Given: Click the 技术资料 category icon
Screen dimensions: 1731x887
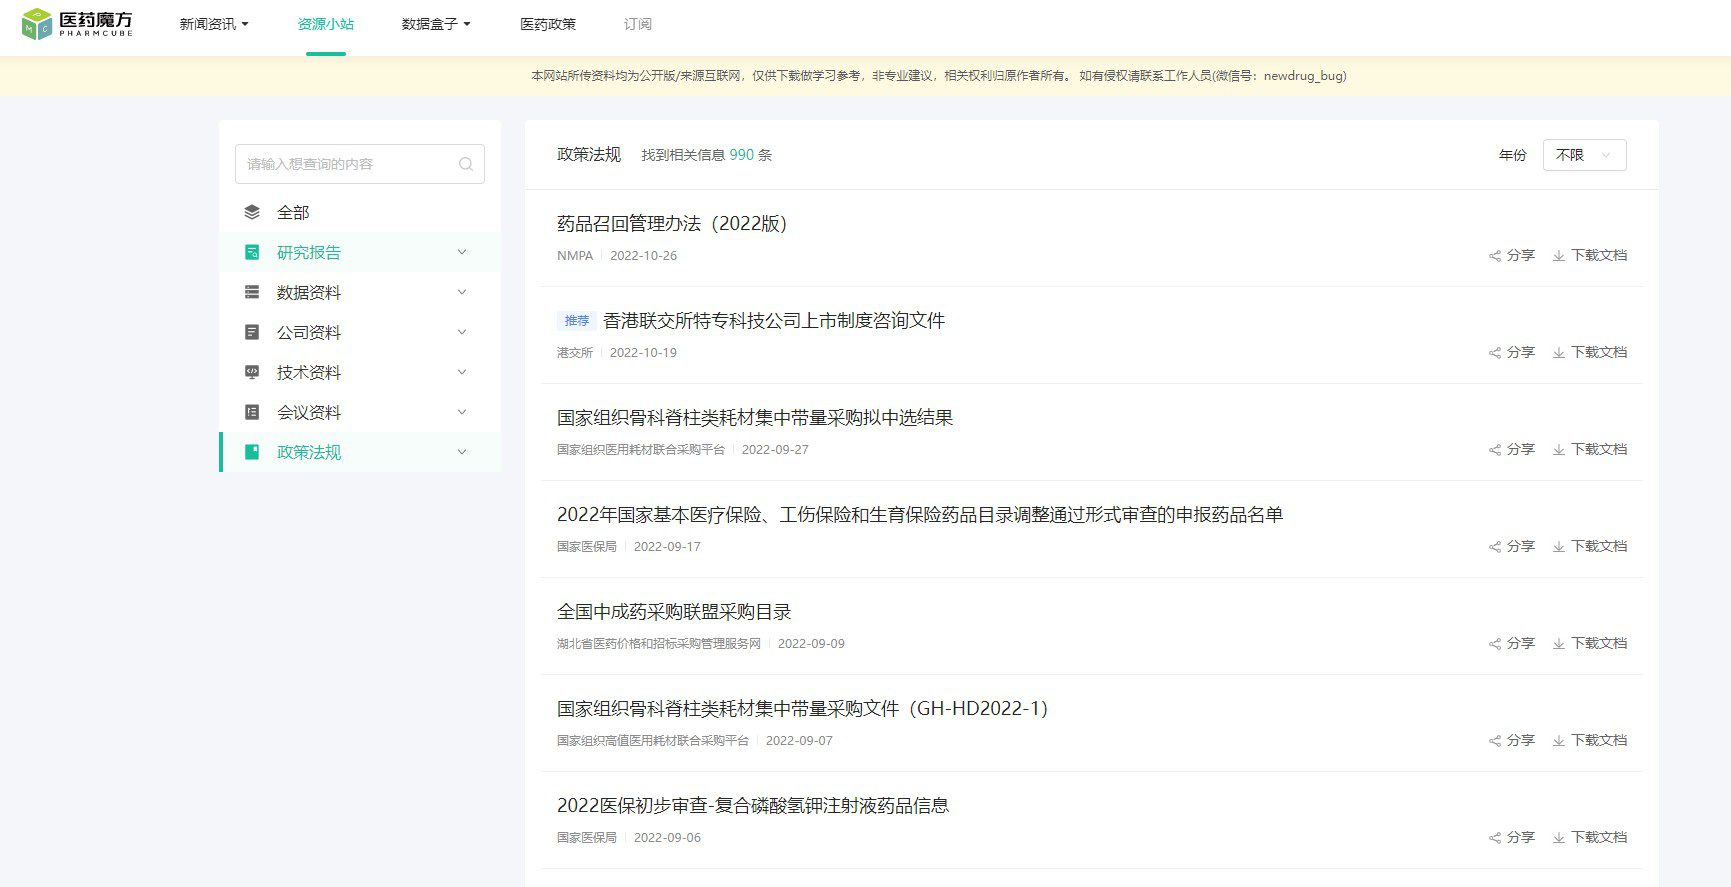Looking at the screenshot, I should tap(252, 372).
